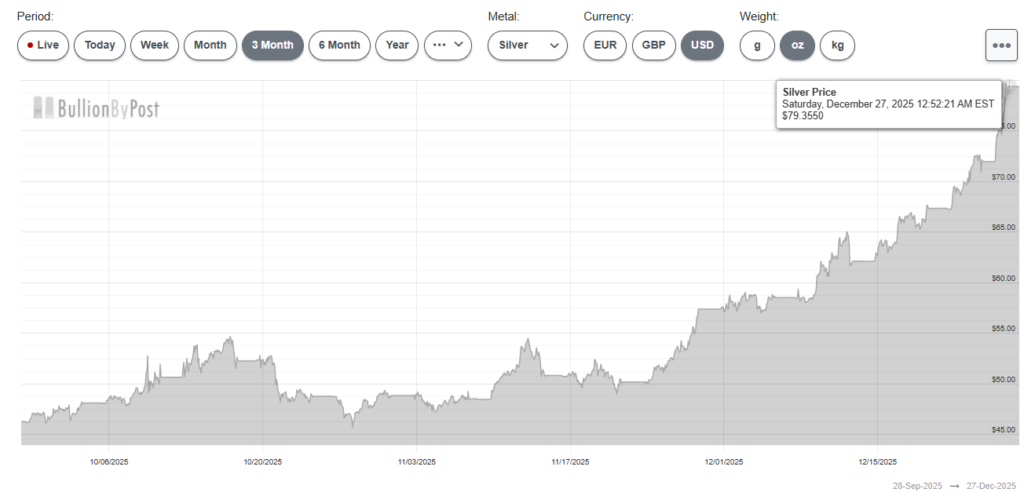Click the 11/17/2025 date axis label
1024x492 pixels.
pyautogui.click(x=570, y=462)
